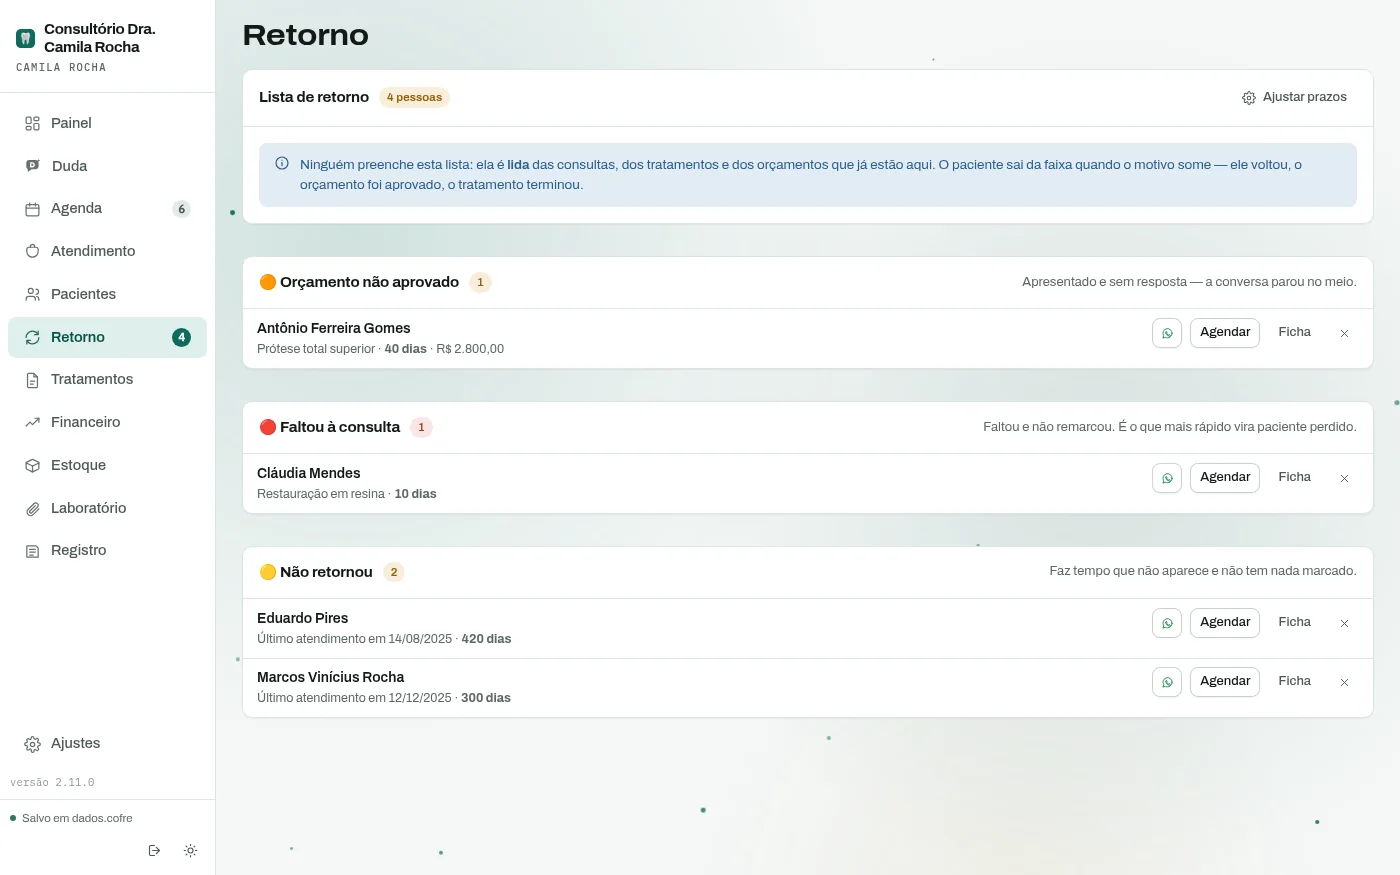The image size is (1400, 875).
Task: Click Agendar for Cláudia Mendes
Action: pos(1225,478)
